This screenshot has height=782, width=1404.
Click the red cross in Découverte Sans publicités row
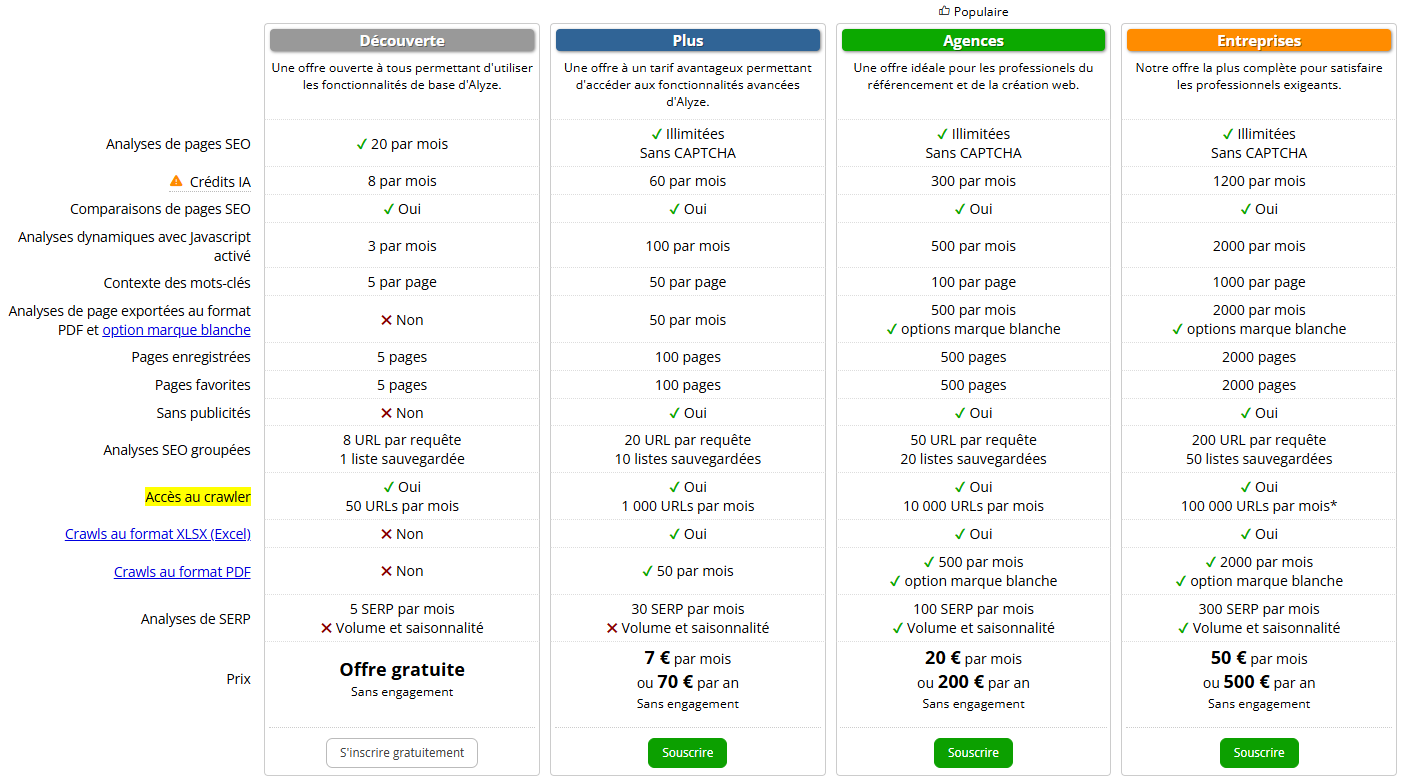[386, 413]
